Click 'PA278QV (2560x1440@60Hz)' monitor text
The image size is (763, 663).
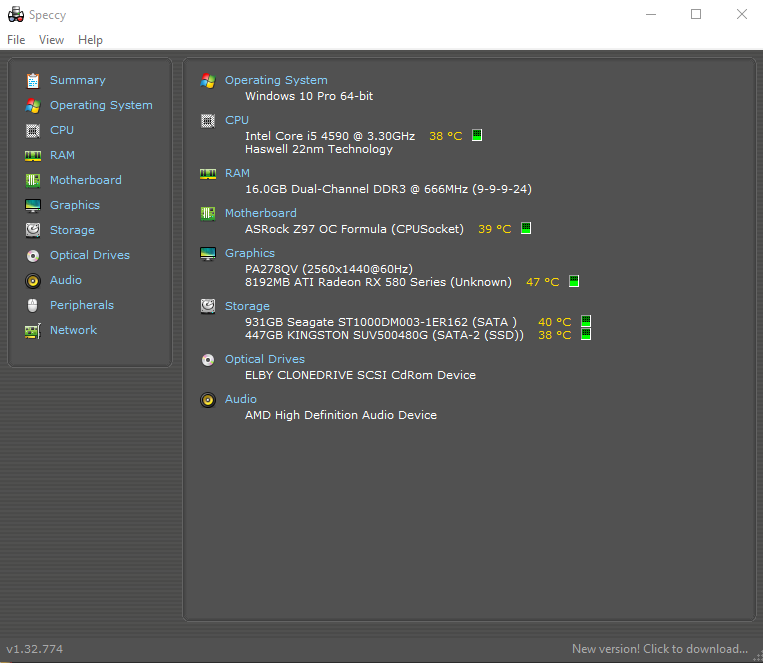click(x=328, y=269)
